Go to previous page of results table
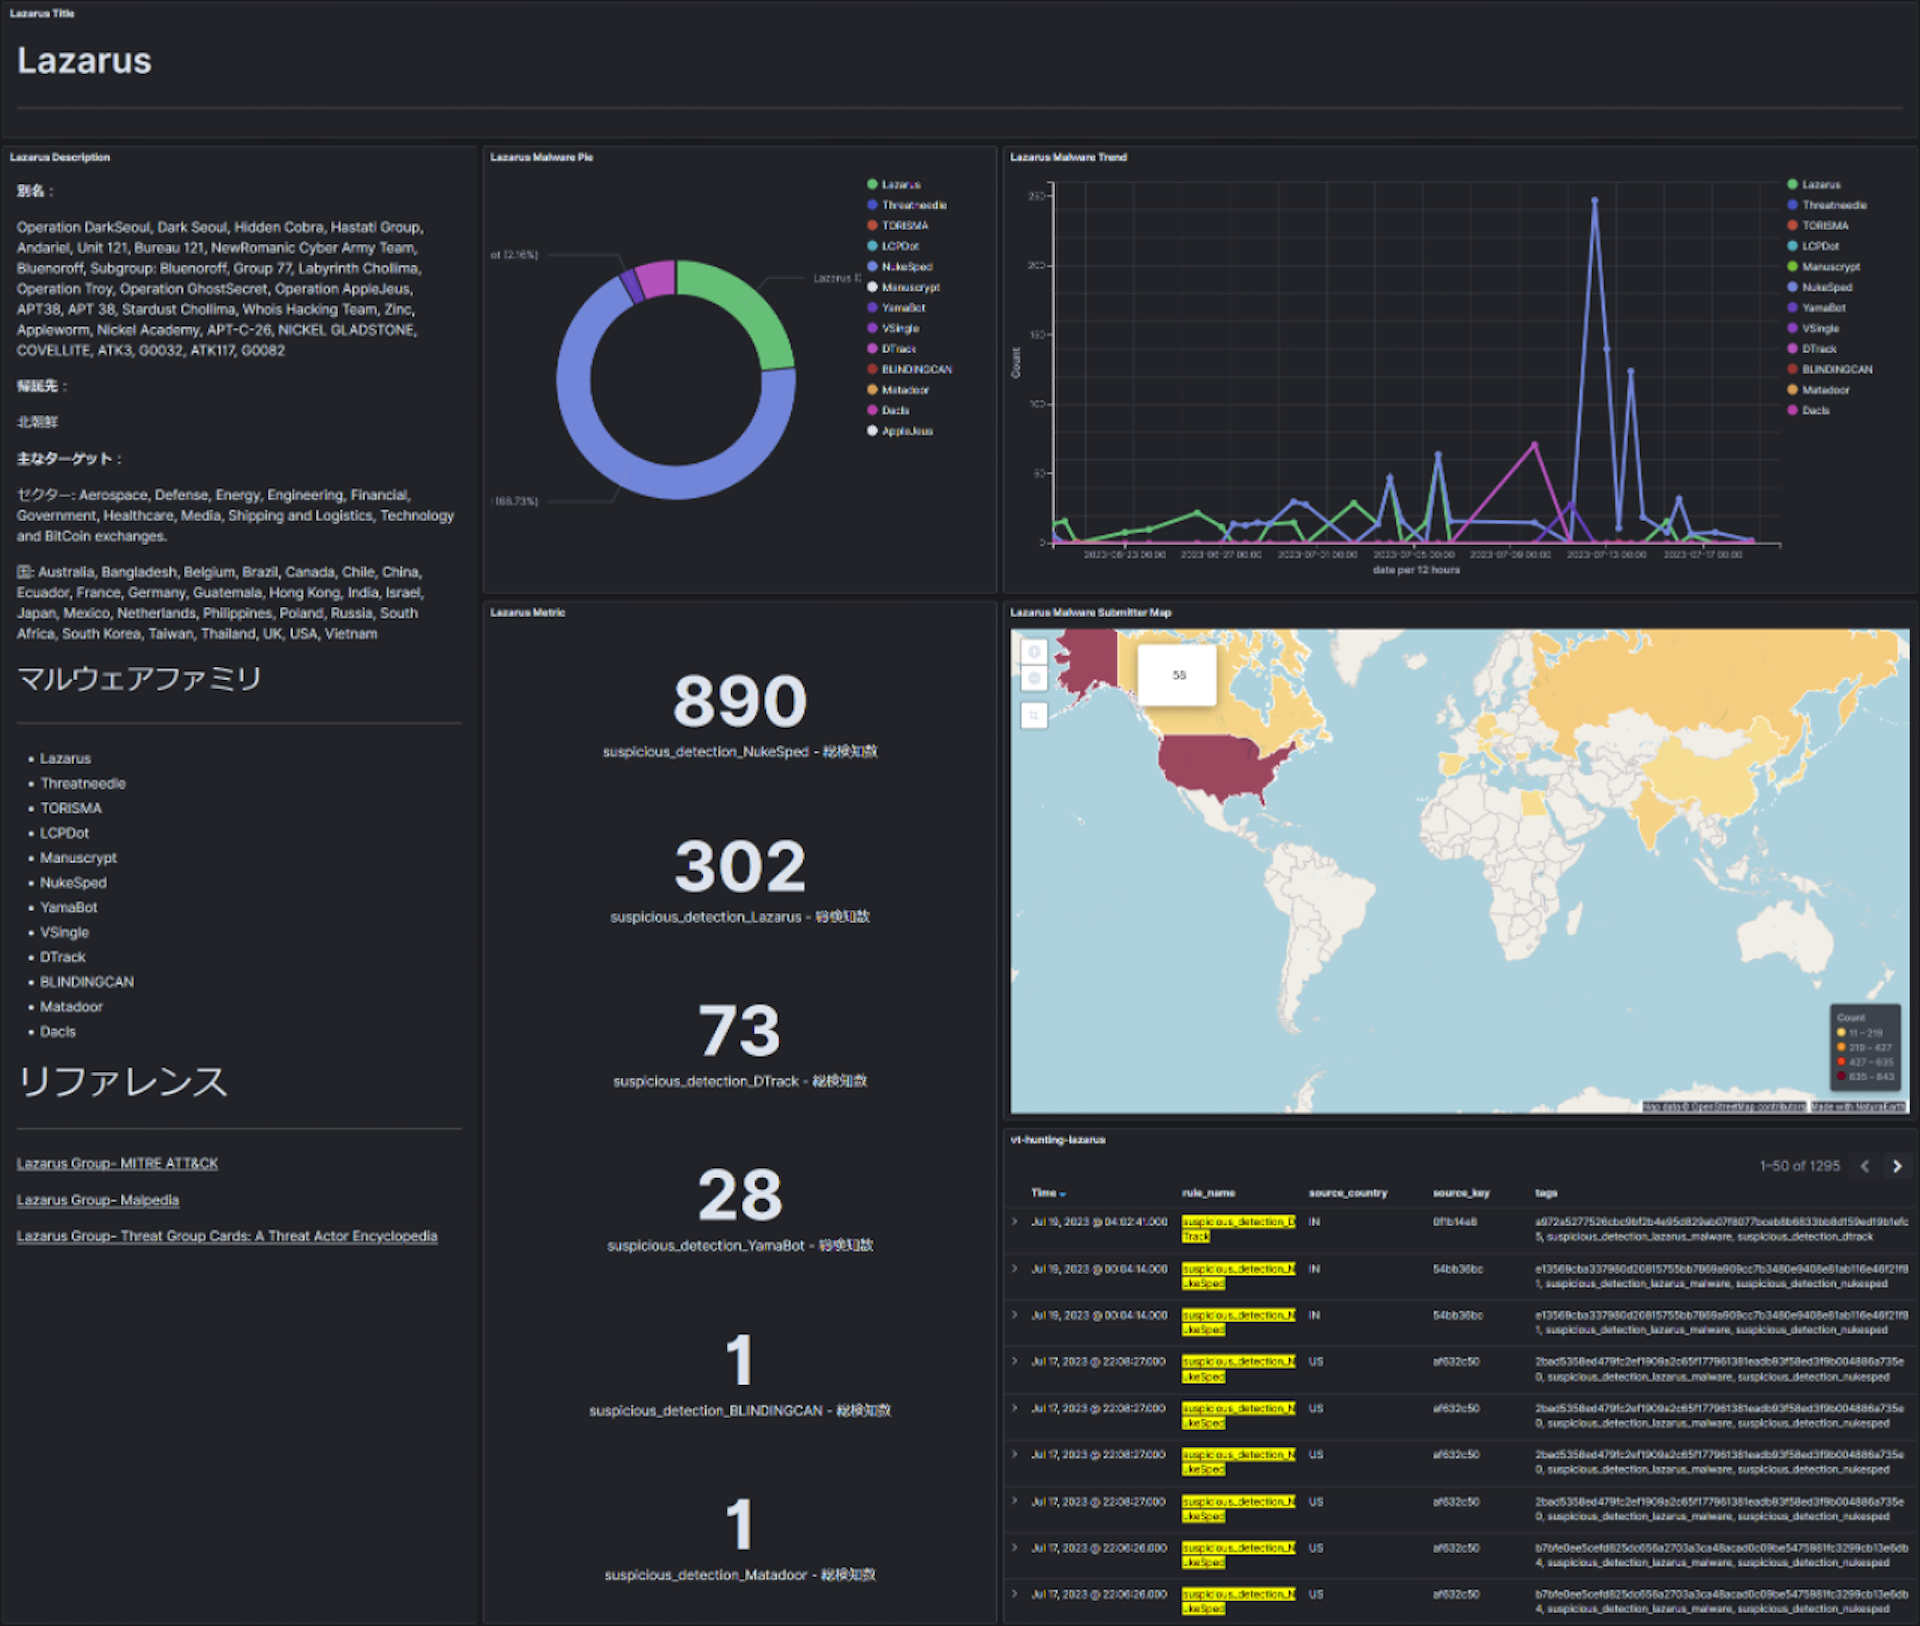 pos(1864,1166)
